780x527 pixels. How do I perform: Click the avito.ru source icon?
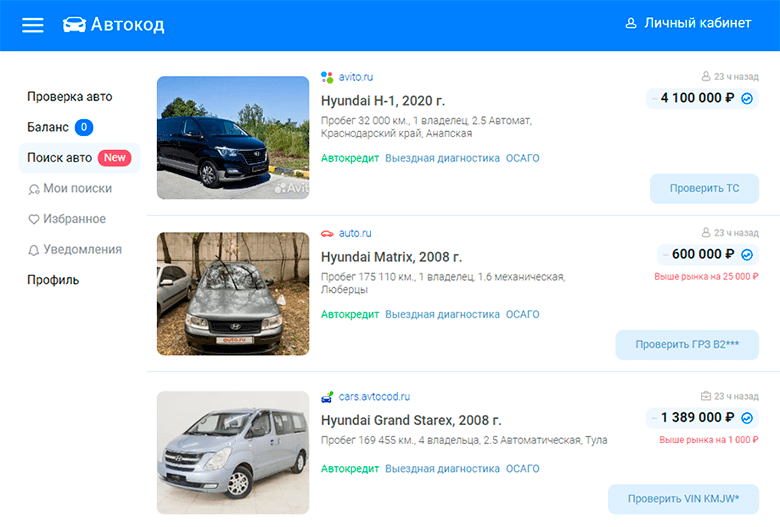pyautogui.click(x=327, y=77)
